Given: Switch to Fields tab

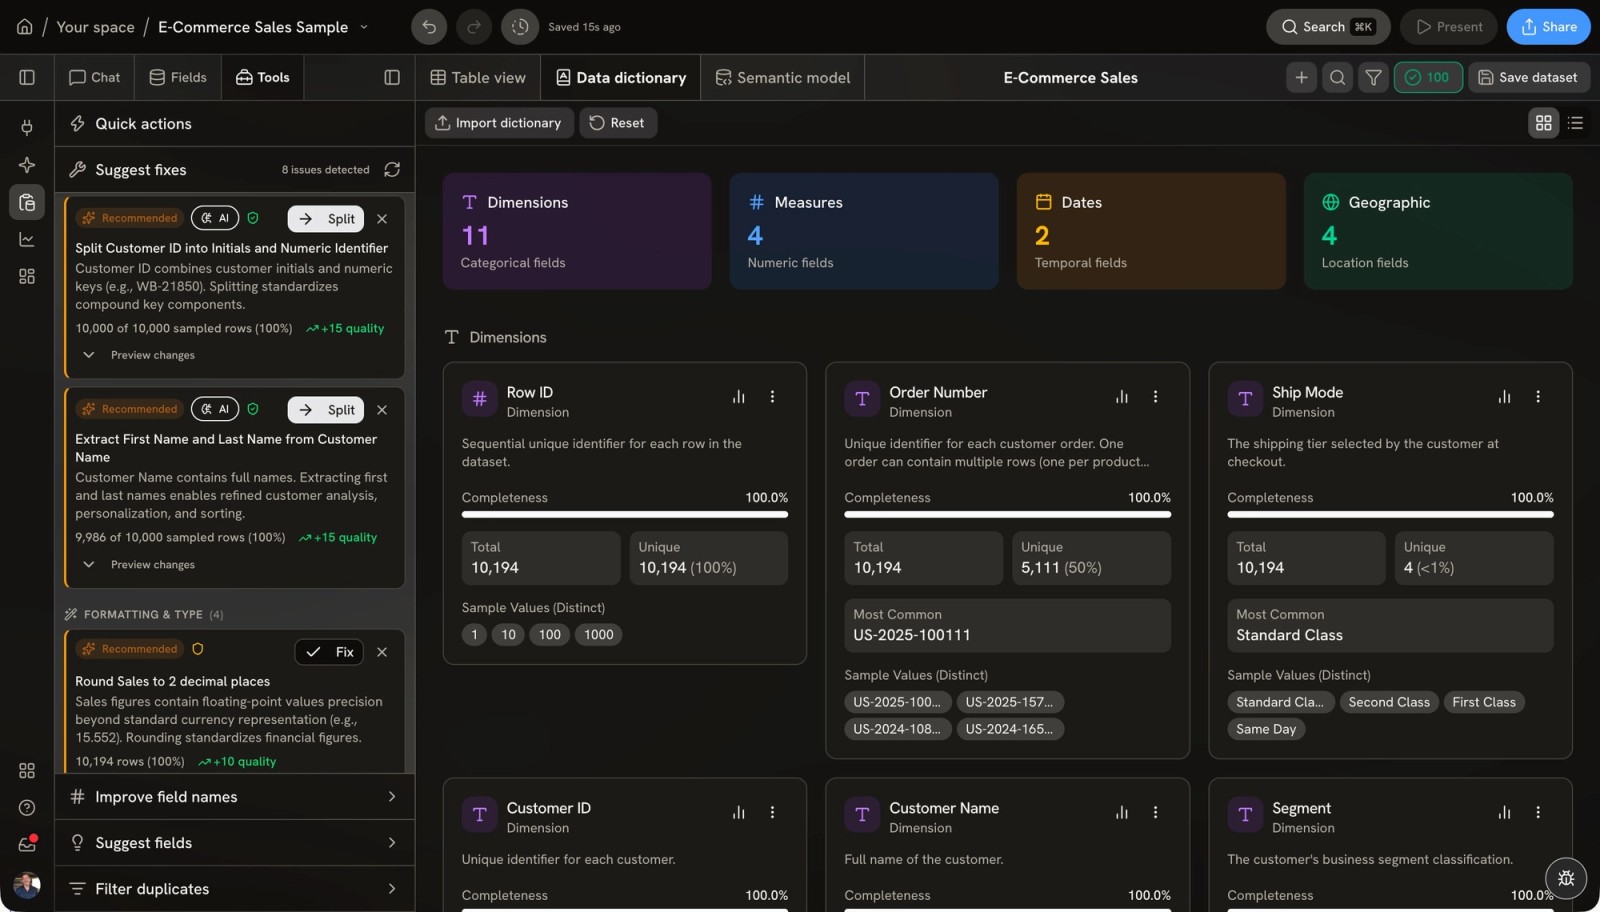Looking at the screenshot, I should click(x=178, y=77).
